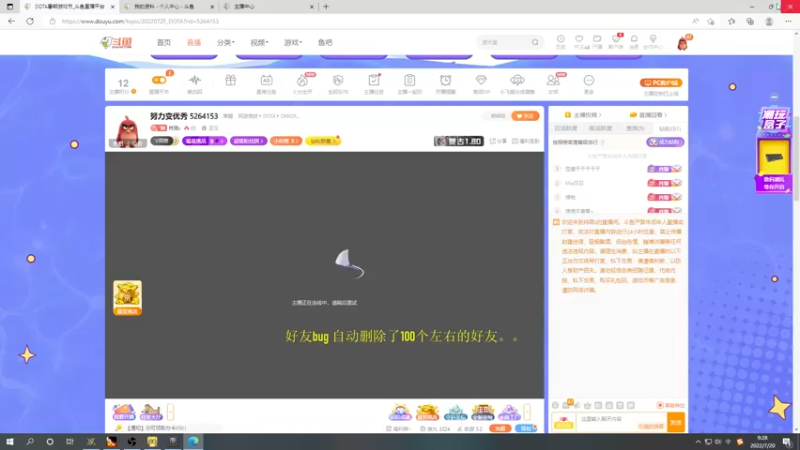
Task: Open the diamond VIP icon
Action: pos(481,80)
